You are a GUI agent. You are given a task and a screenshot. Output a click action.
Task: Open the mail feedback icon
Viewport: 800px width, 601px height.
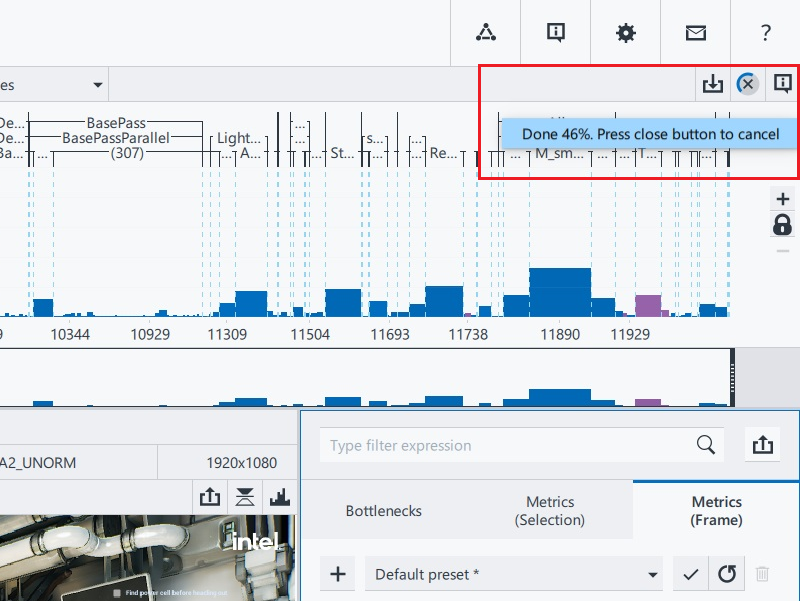coord(695,33)
